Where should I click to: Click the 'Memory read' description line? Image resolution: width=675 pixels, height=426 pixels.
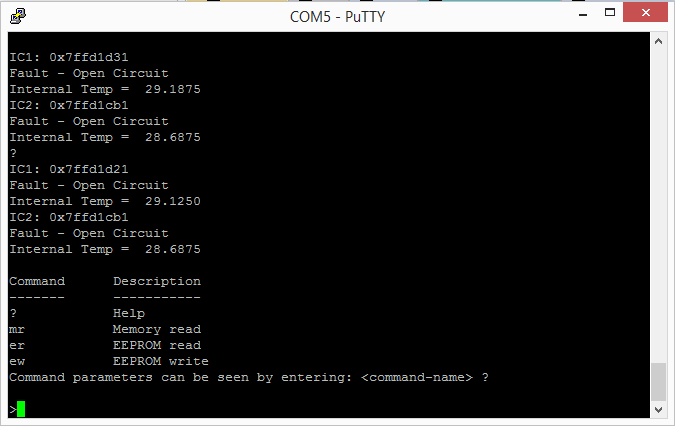coord(157,330)
